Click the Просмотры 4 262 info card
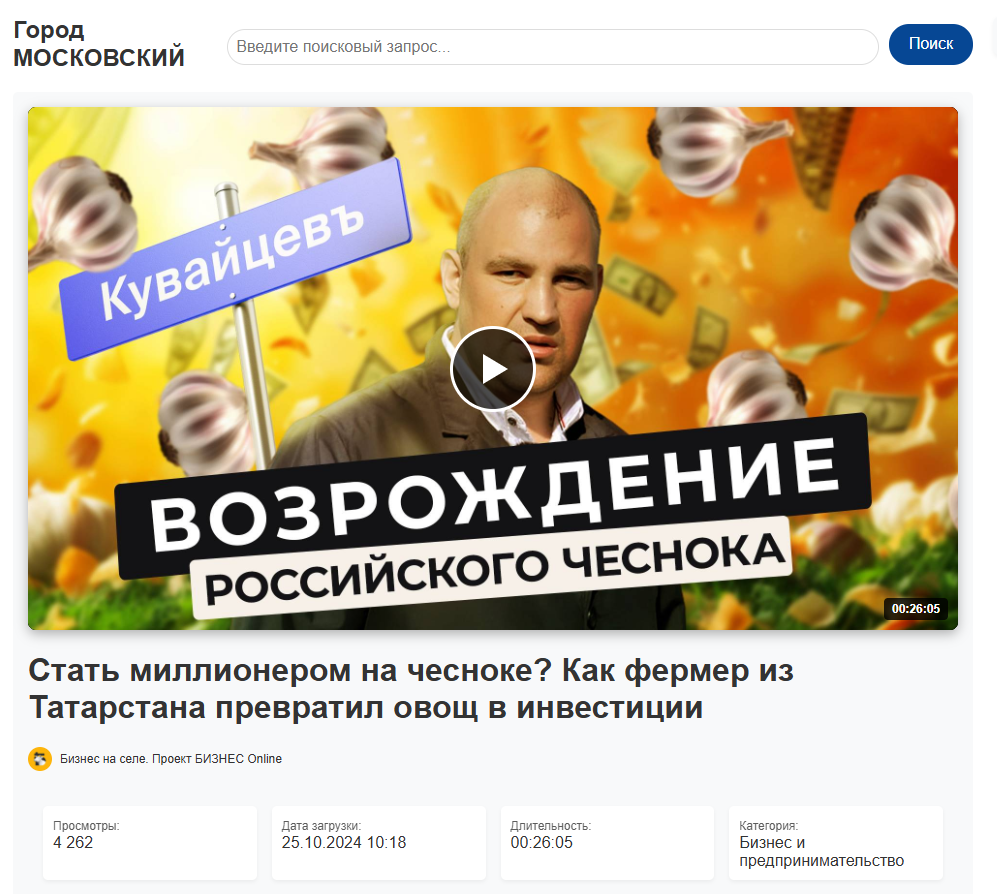The width and height of the screenshot is (997, 894). pyautogui.click(x=150, y=842)
